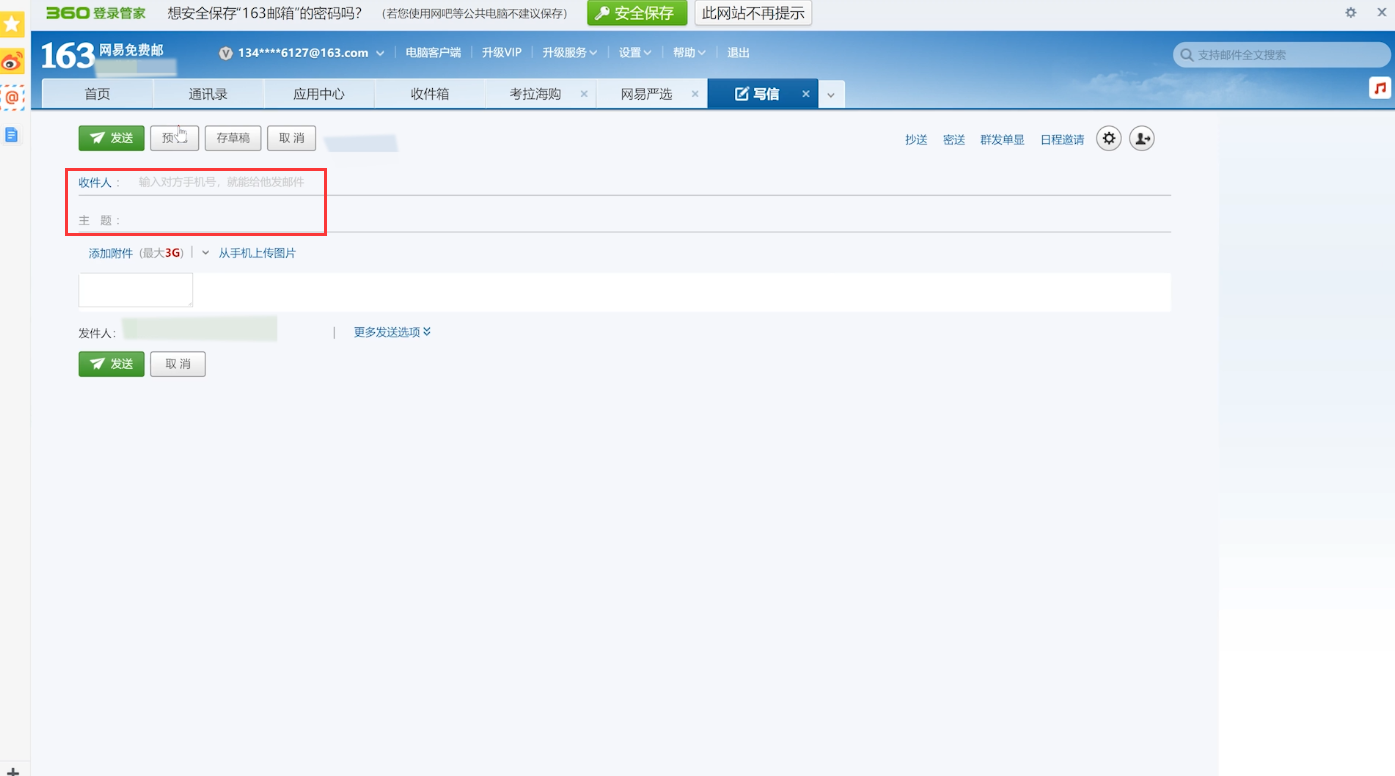This screenshot has height=776, width=1395.
Task: Send the email with top 发送 button
Action: pos(112,138)
